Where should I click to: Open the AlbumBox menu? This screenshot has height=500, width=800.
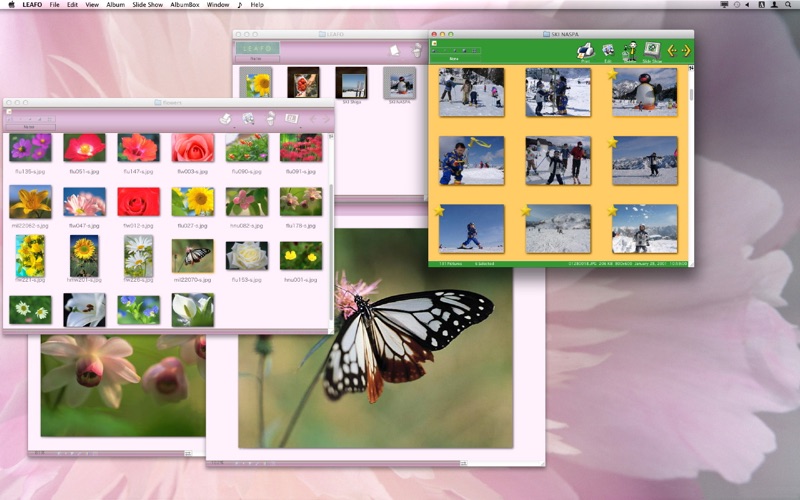click(185, 5)
